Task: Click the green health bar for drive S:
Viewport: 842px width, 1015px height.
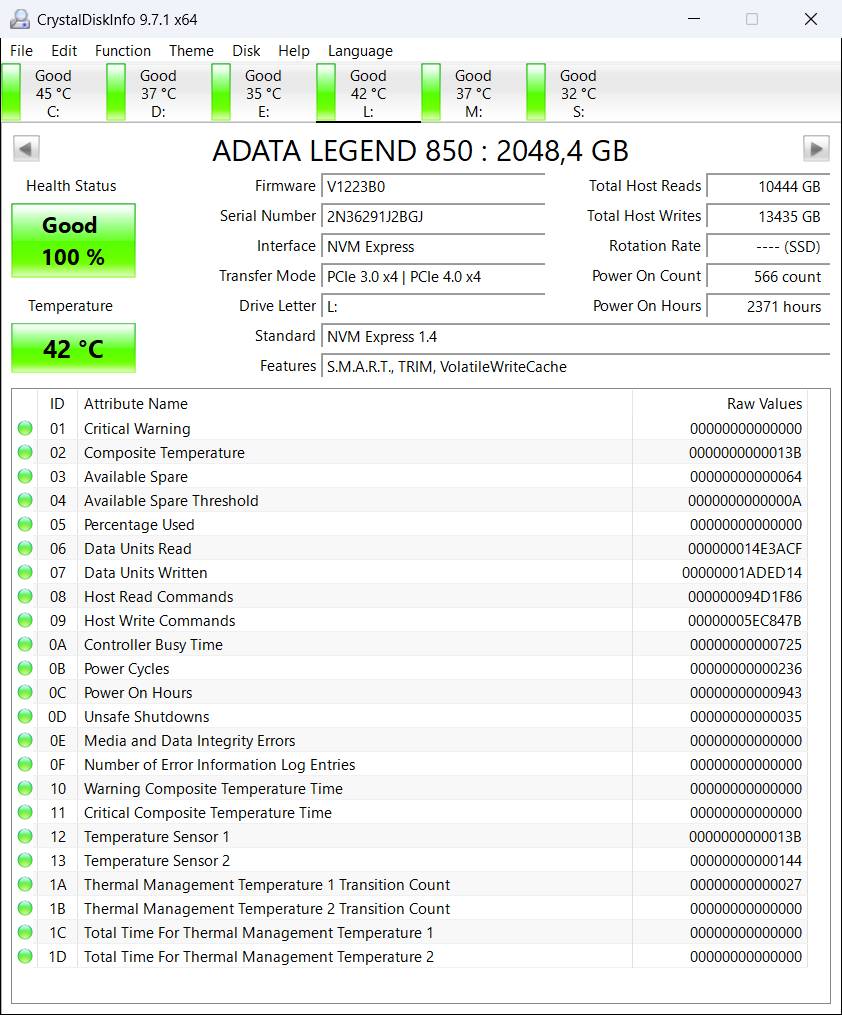Action: [535, 92]
